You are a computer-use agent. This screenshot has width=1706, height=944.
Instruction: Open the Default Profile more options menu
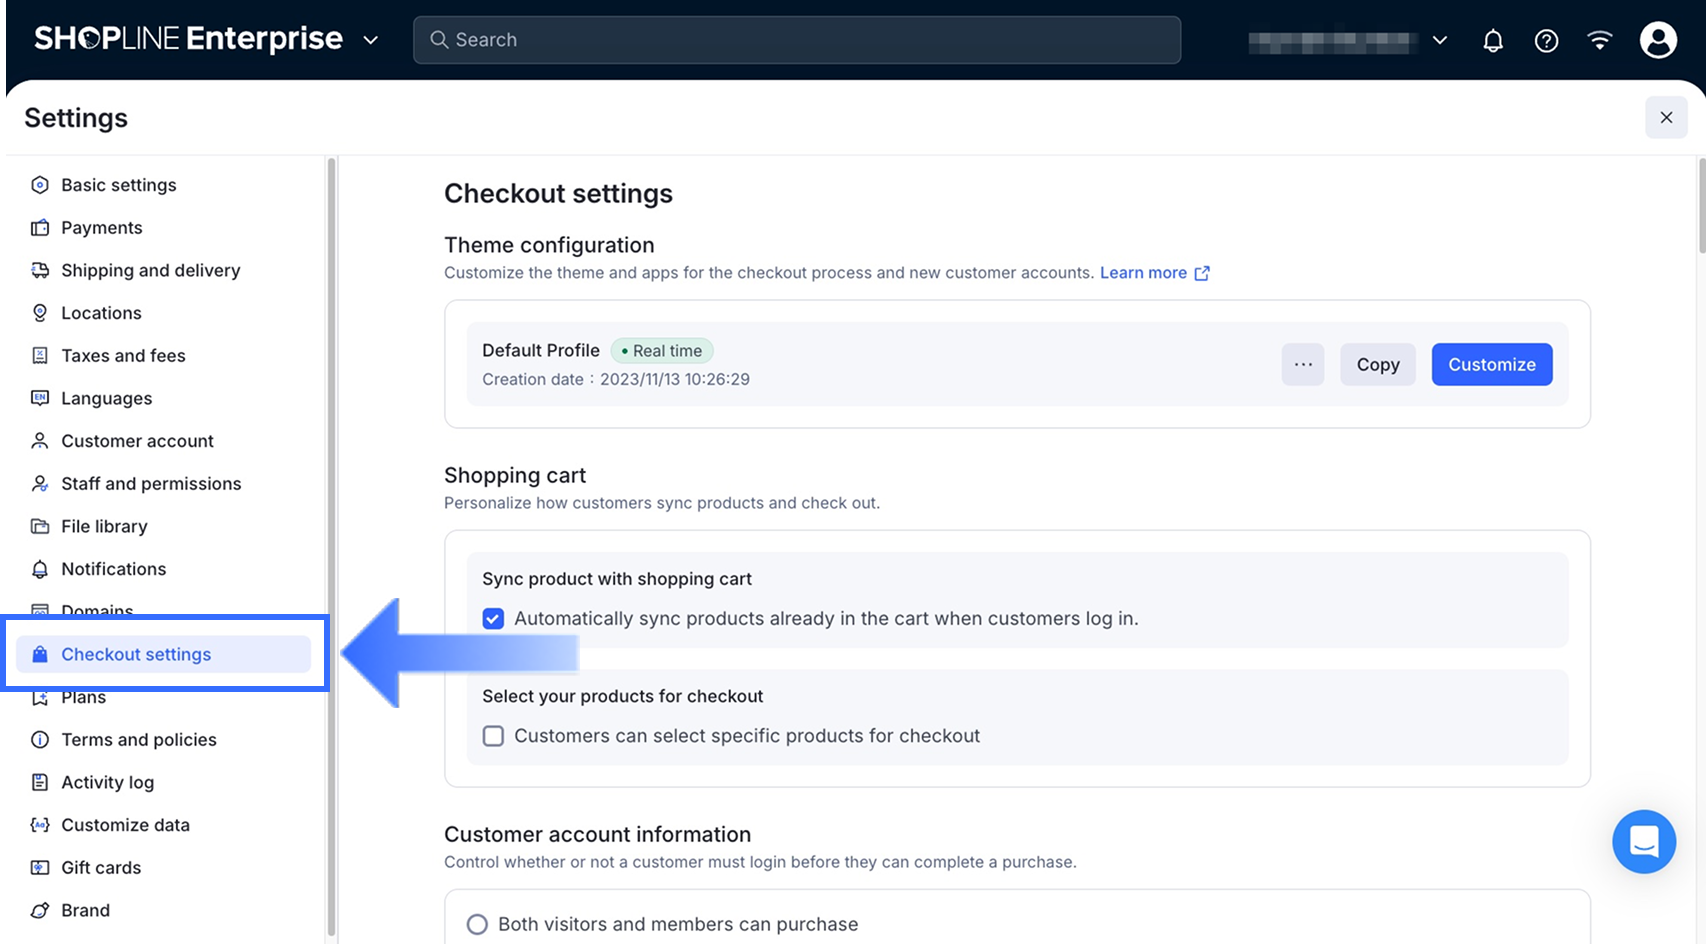(1303, 364)
